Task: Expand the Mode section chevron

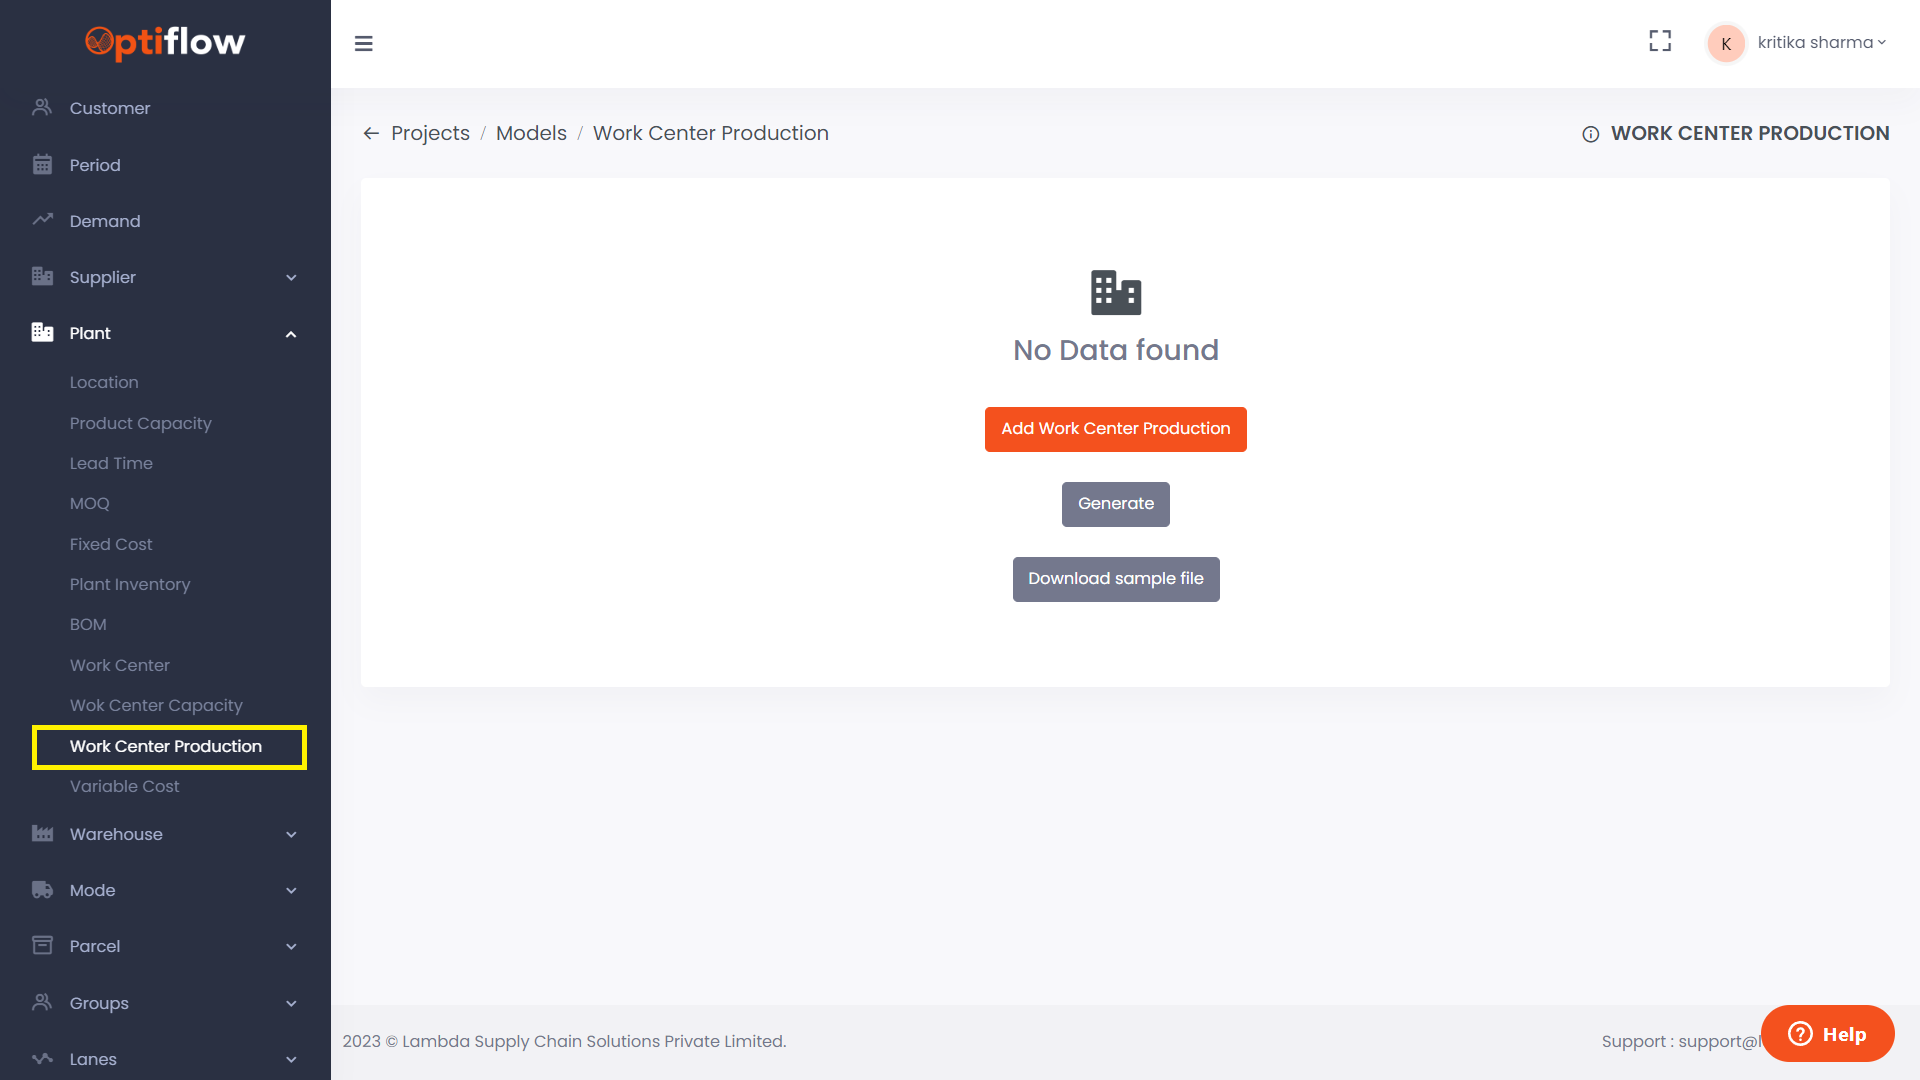Action: (291, 890)
